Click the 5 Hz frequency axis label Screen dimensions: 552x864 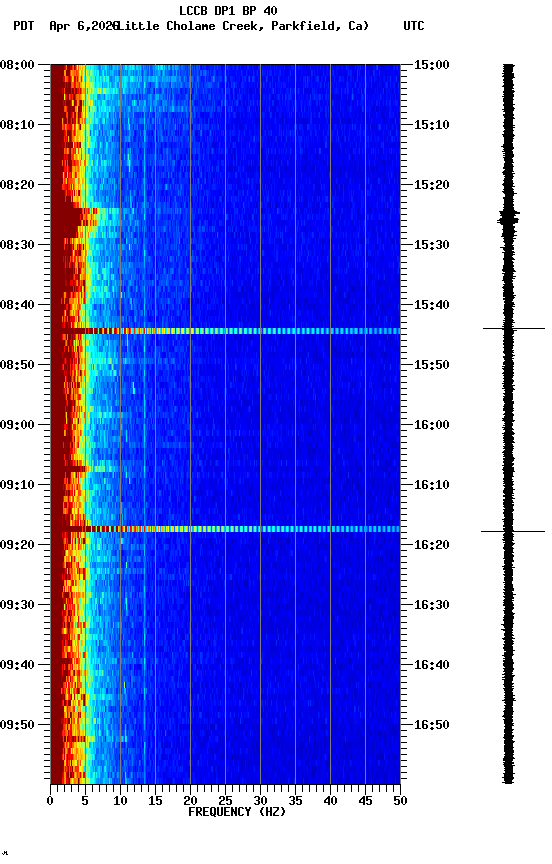85,801
